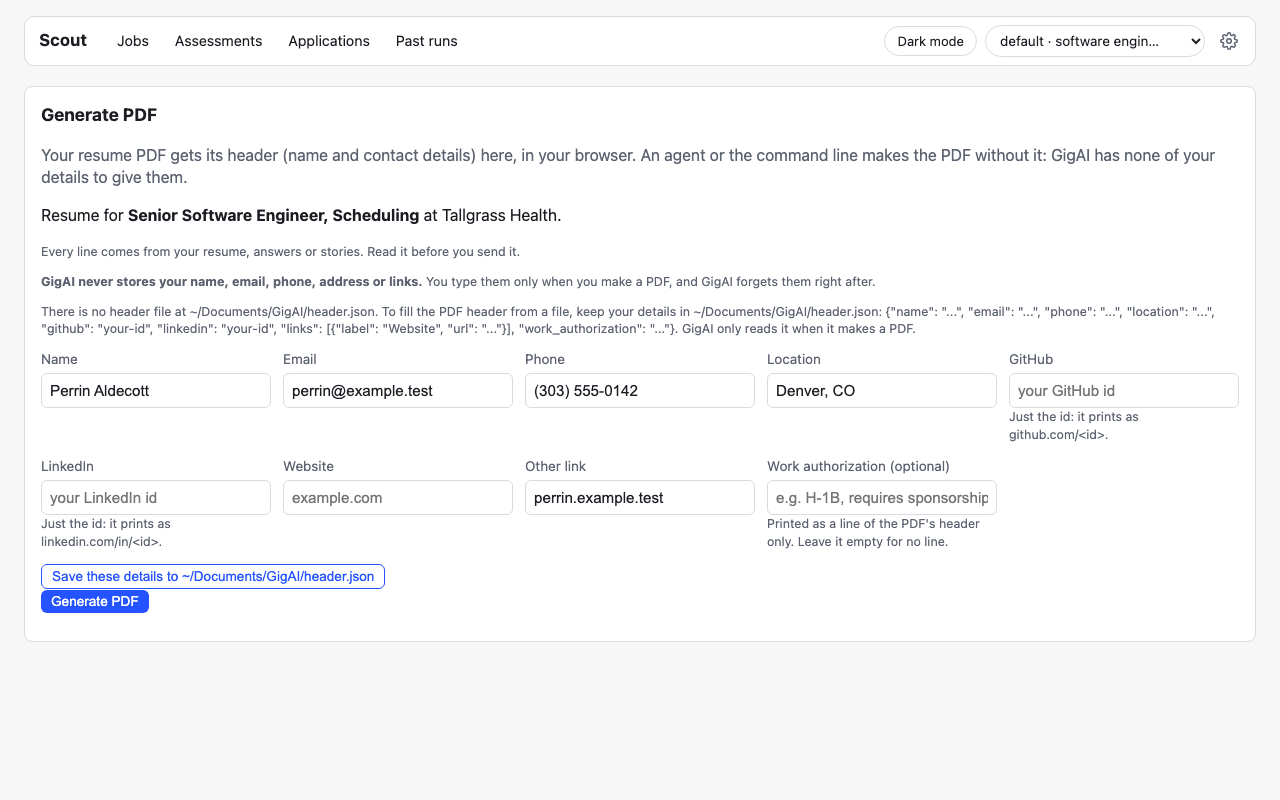The width and height of the screenshot is (1280, 800).
Task: Switch to the Applications tab
Action: (329, 41)
